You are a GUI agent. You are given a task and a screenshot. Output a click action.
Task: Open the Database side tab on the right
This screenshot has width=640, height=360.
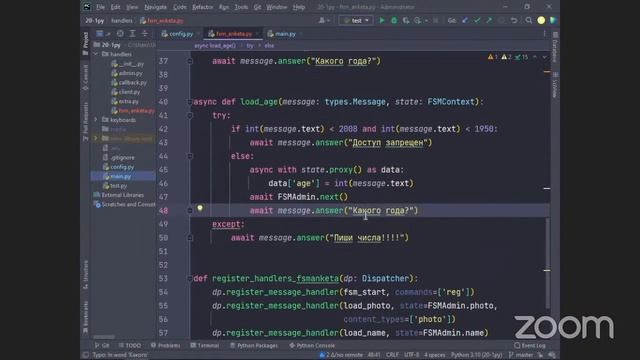(555, 47)
